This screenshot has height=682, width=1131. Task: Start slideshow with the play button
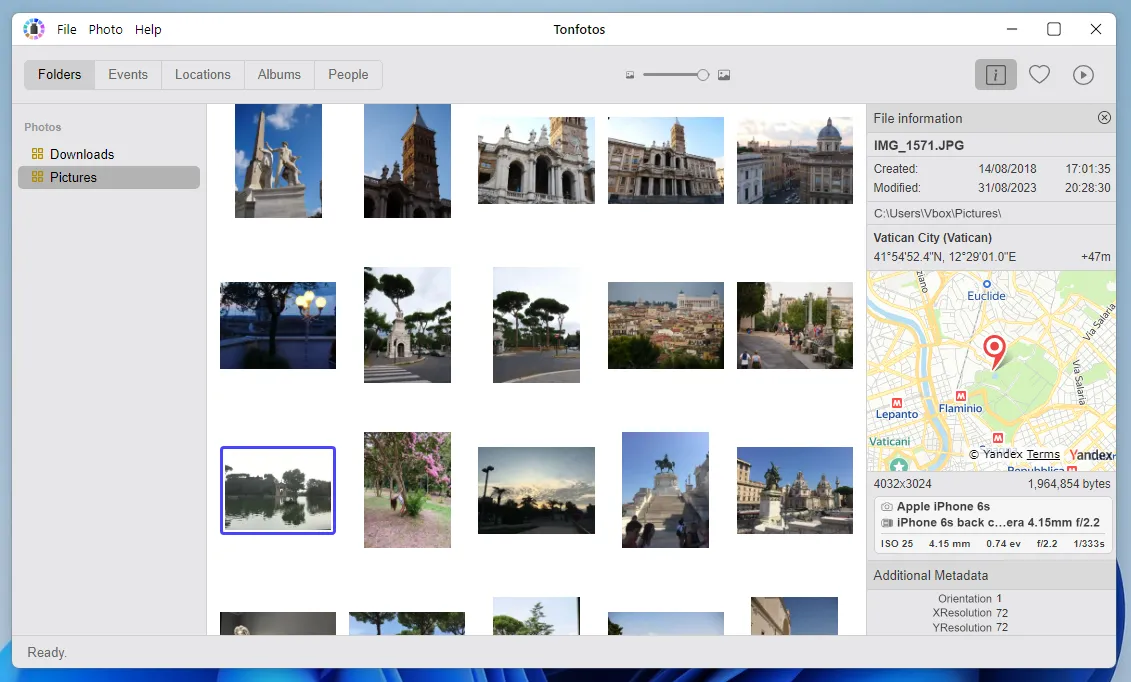(1082, 75)
